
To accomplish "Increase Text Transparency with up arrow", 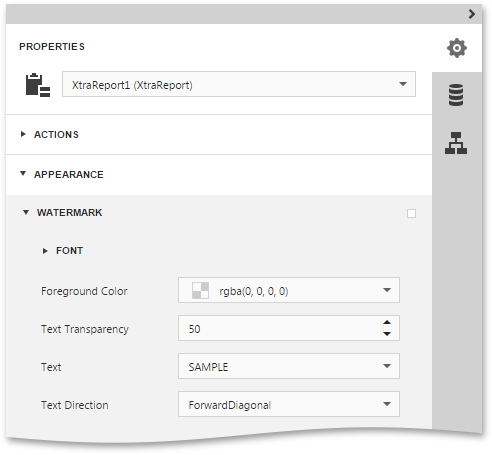I will coord(387,322).
